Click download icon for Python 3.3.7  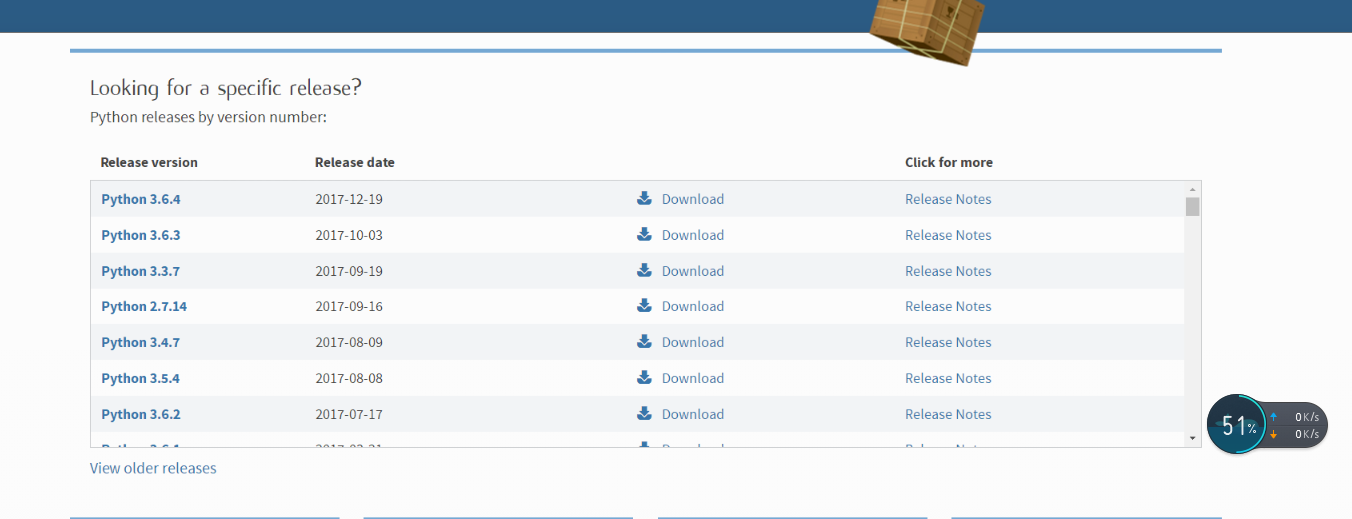(x=644, y=270)
